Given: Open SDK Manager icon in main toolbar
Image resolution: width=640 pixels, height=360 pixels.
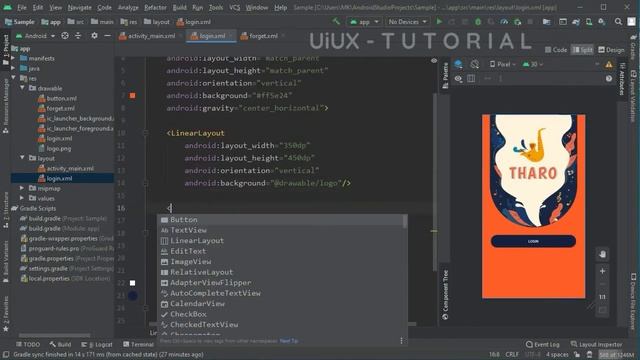Looking at the screenshot, I should (x=602, y=22).
